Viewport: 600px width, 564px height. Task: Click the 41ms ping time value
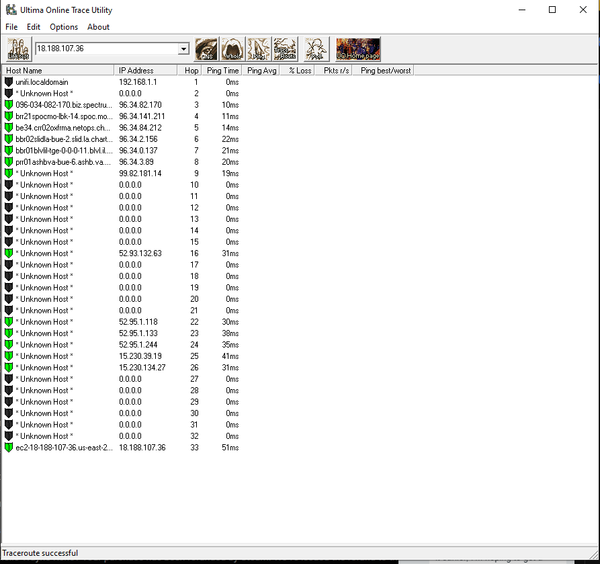(x=230, y=356)
